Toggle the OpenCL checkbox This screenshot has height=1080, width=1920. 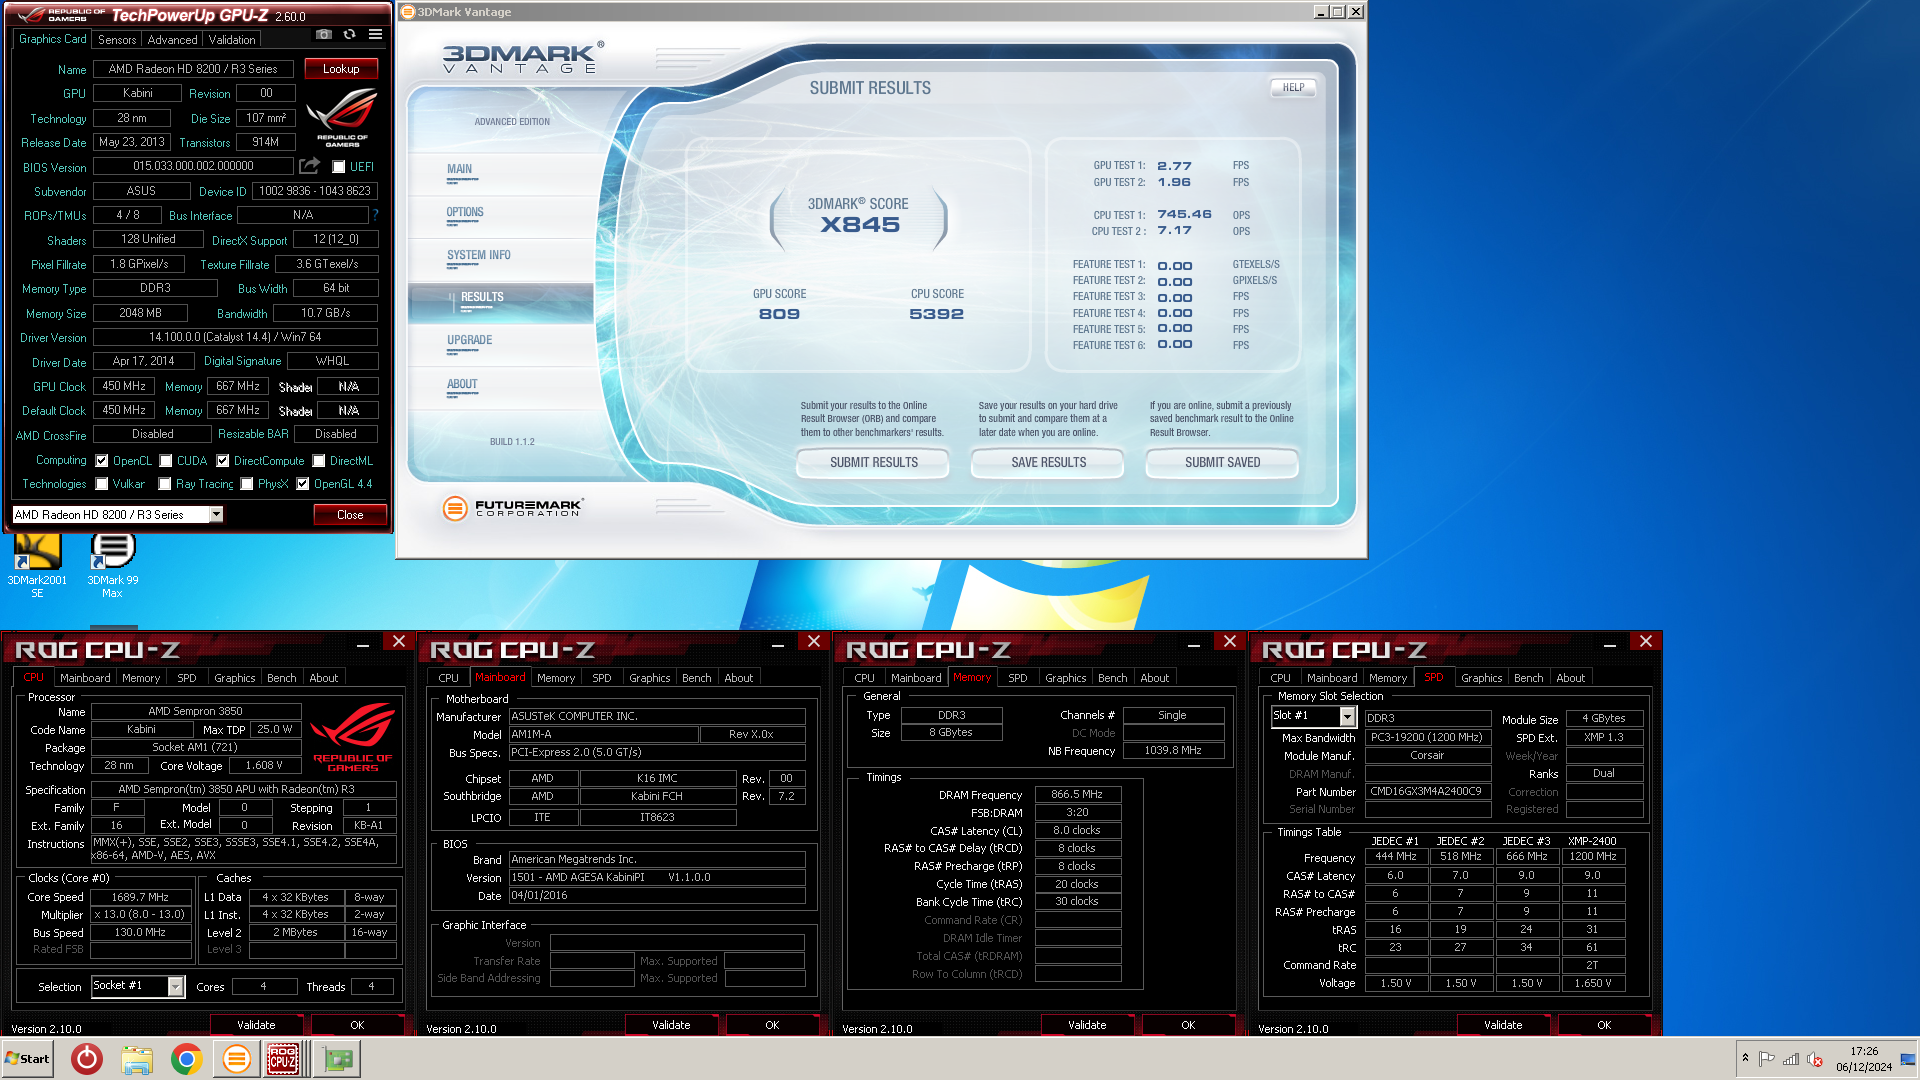tap(102, 461)
